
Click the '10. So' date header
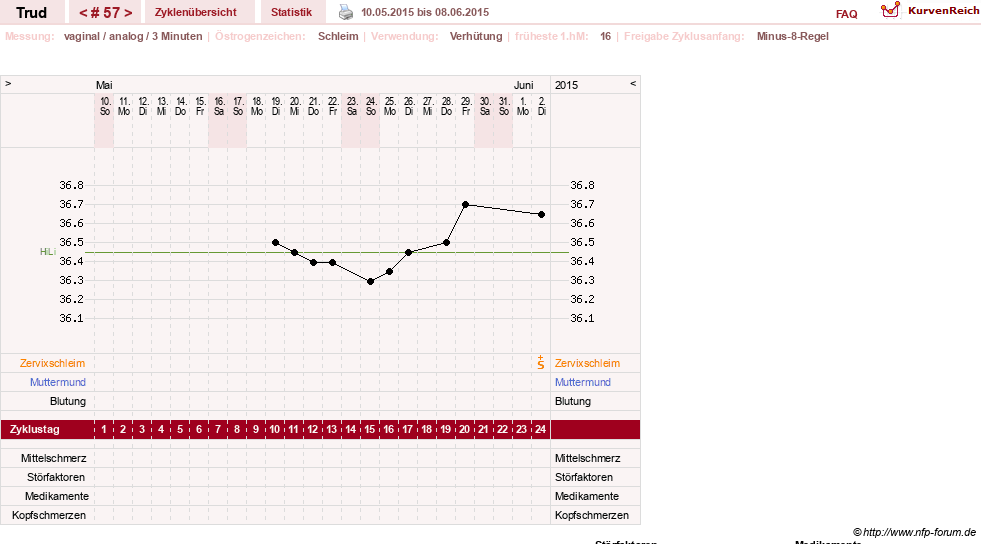(x=105, y=106)
